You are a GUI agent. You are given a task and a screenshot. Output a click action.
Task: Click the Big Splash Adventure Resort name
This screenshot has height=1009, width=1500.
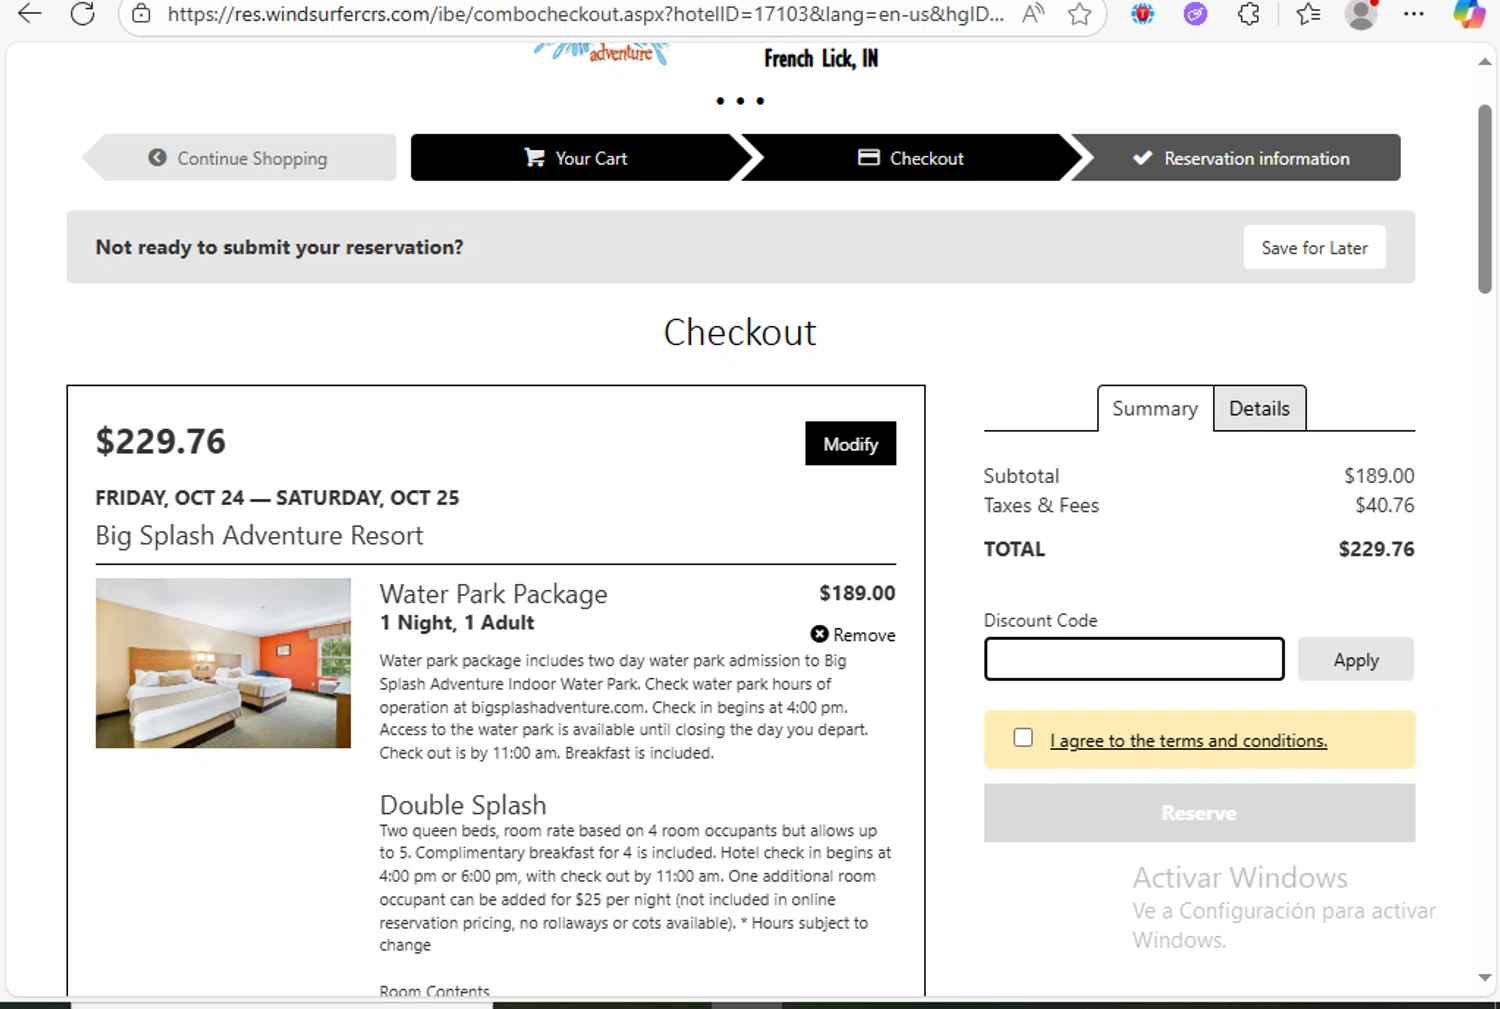click(259, 535)
